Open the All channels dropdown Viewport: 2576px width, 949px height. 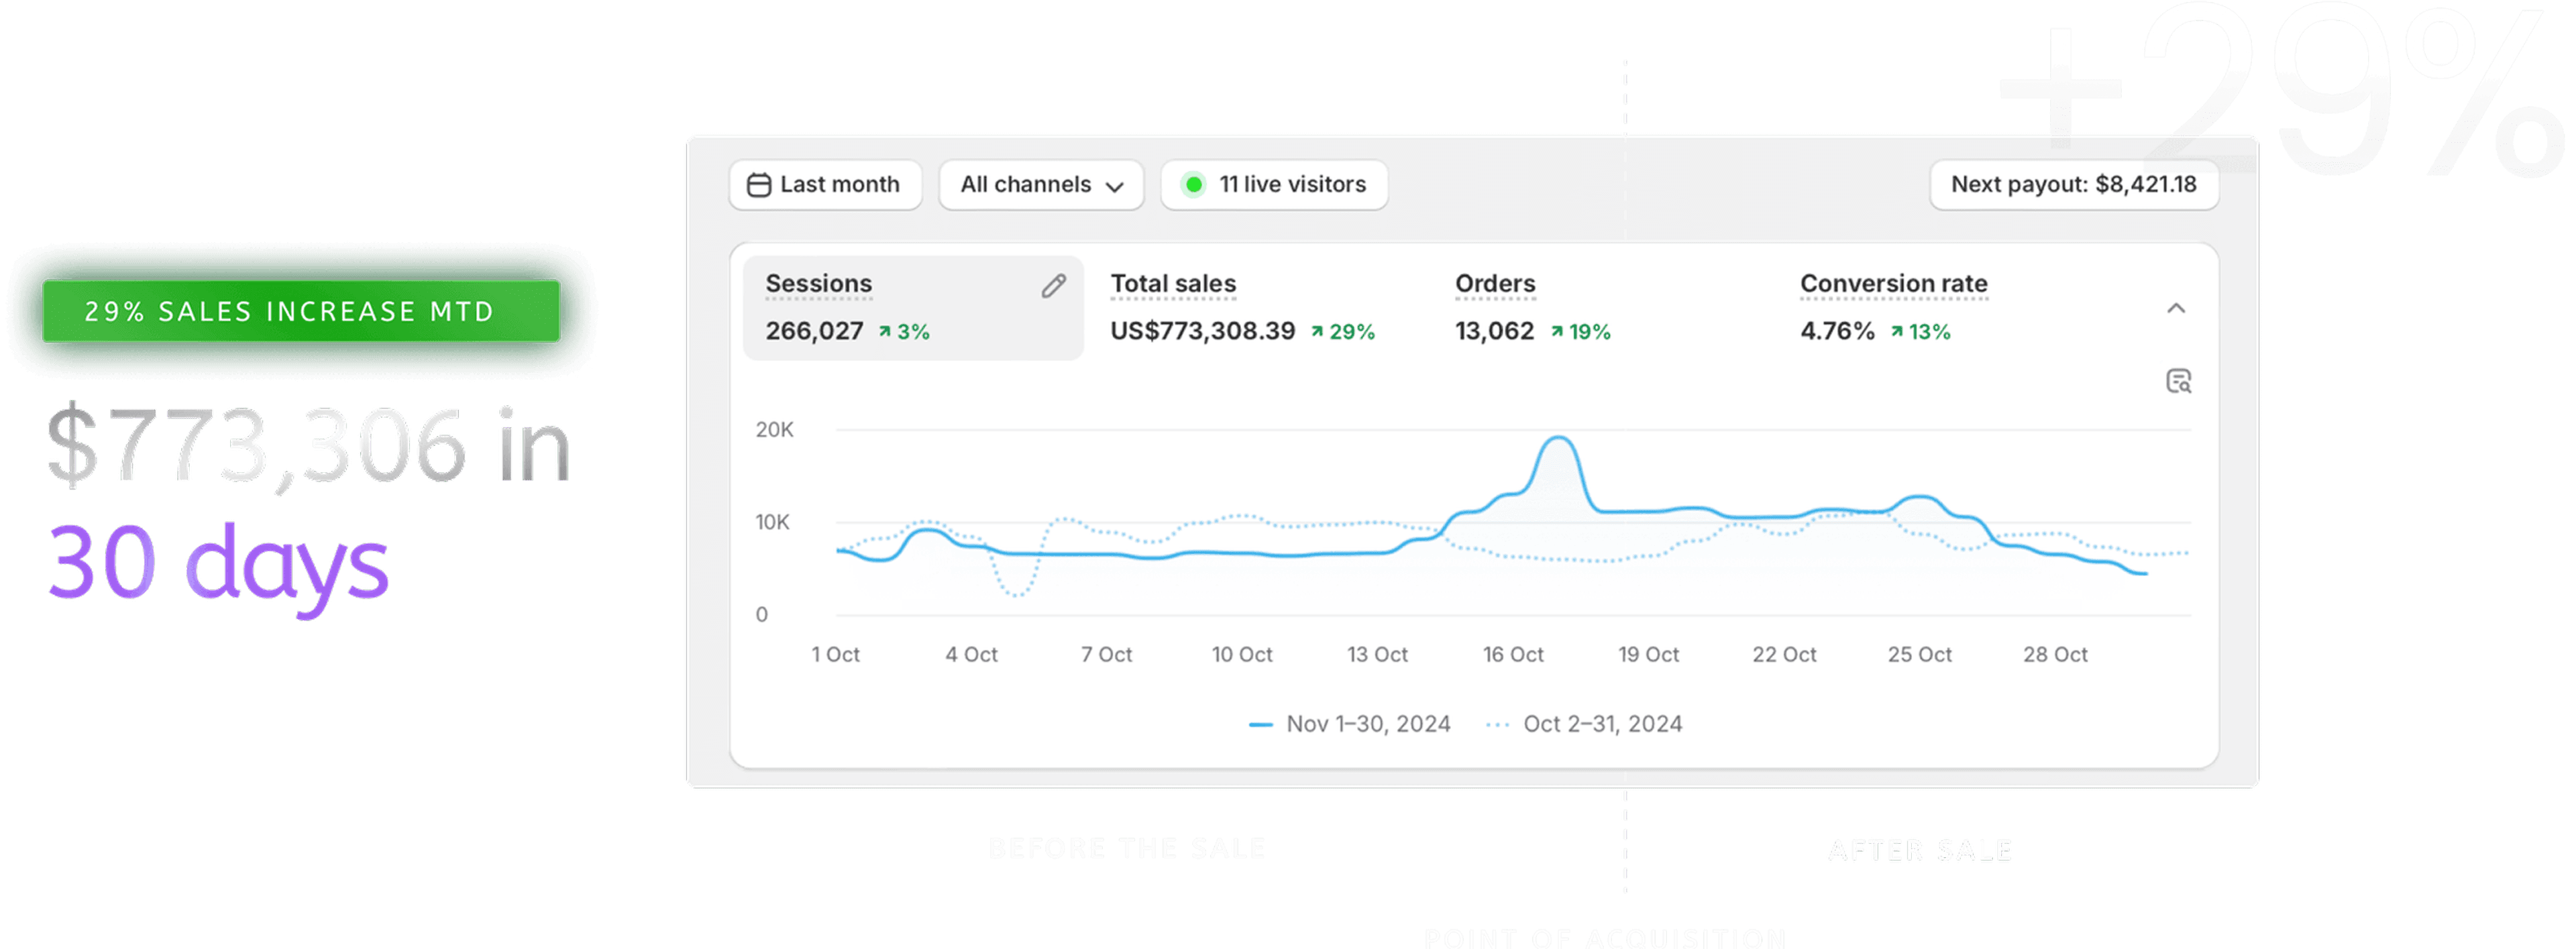click(1041, 185)
